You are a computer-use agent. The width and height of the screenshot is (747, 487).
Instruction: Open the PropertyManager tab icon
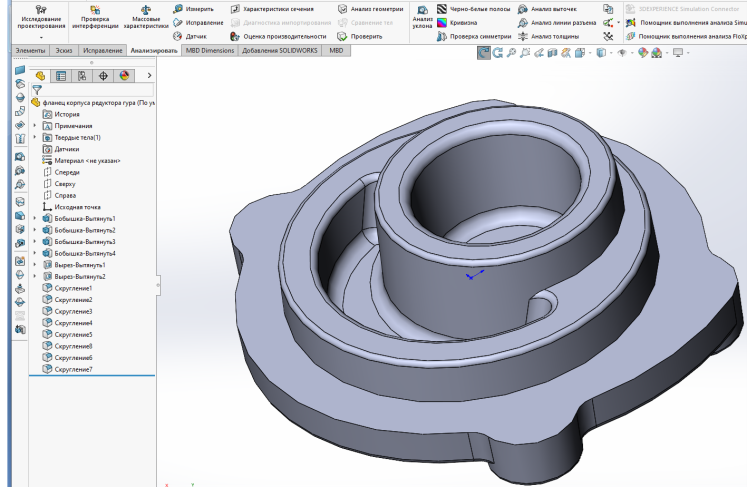pyautogui.click(x=61, y=75)
